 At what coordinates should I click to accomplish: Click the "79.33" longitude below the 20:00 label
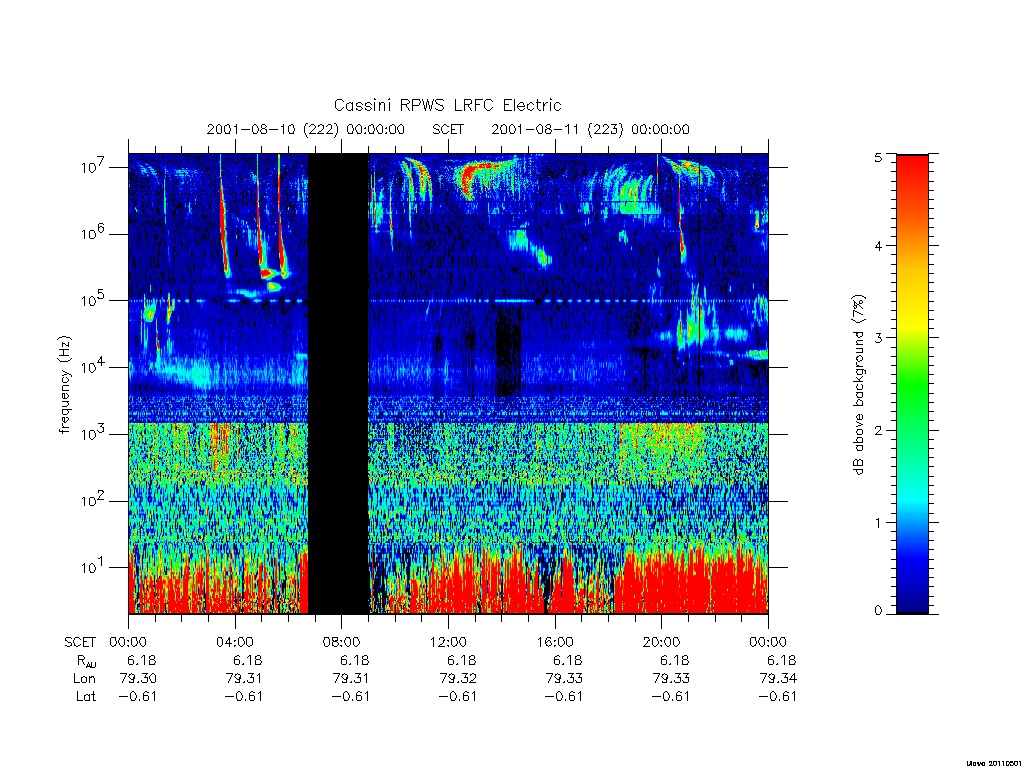pyautogui.click(x=671, y=679)
